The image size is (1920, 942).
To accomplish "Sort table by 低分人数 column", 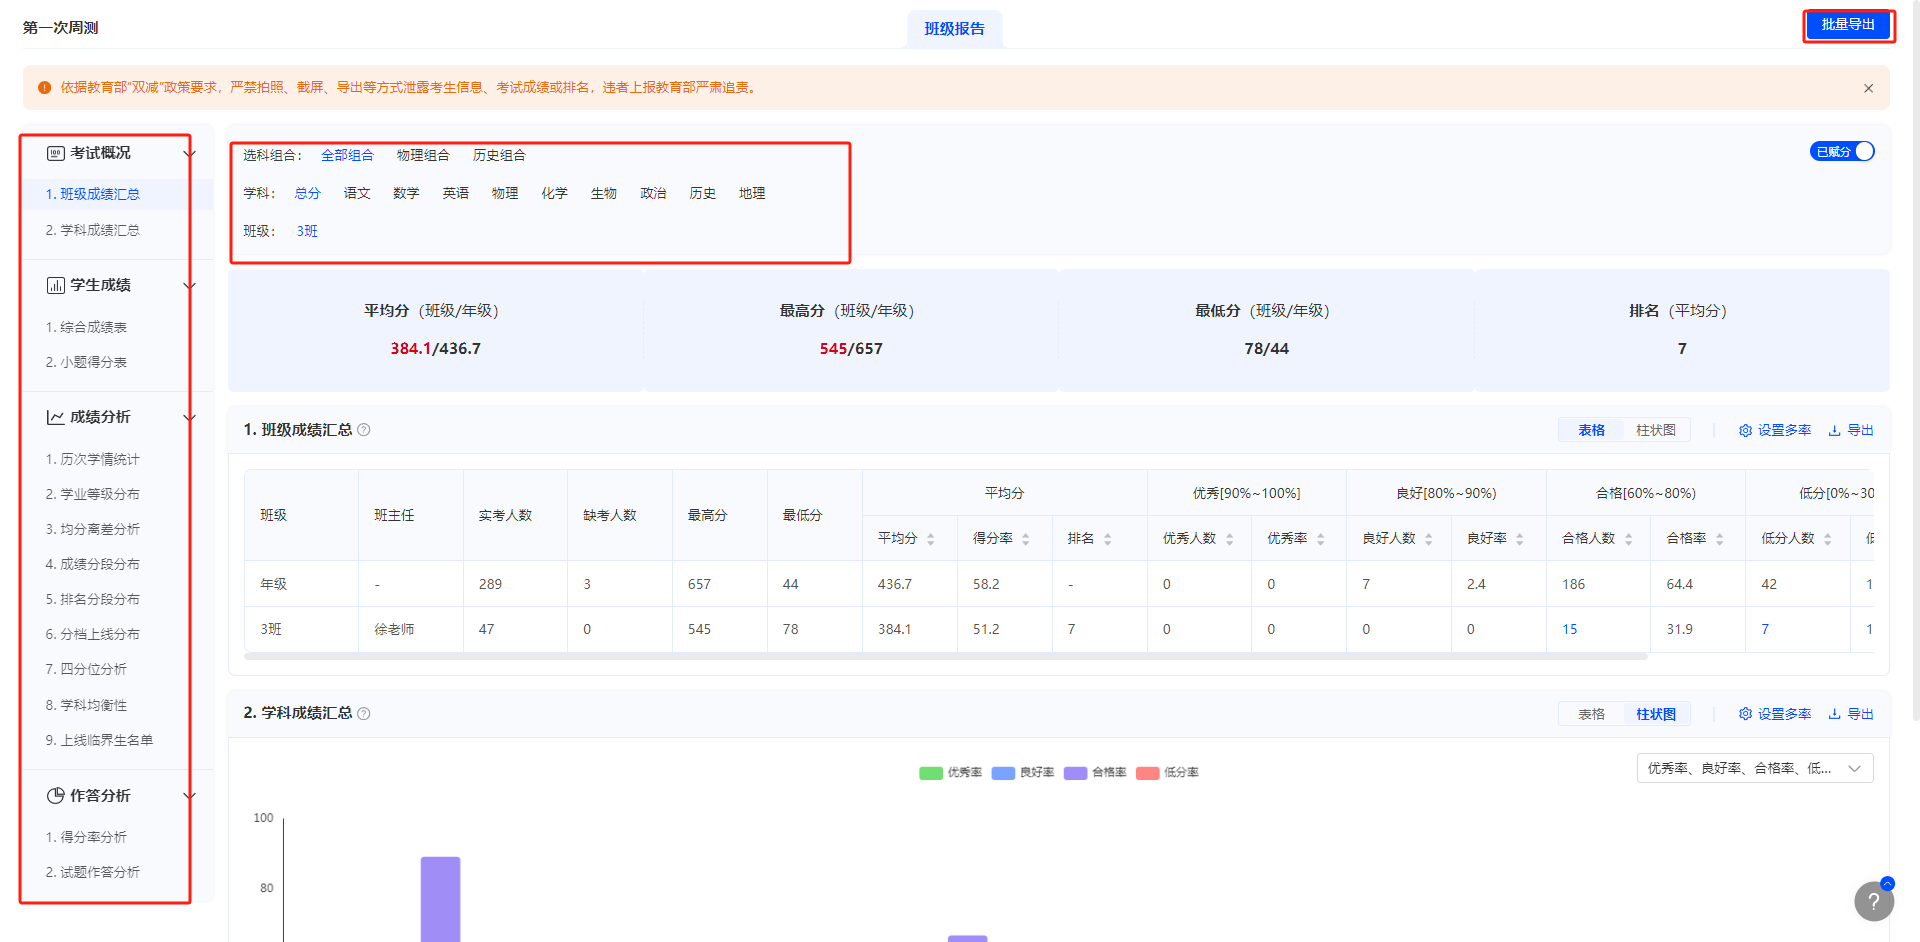I will pyautogui.click(x=1827, y=539).
